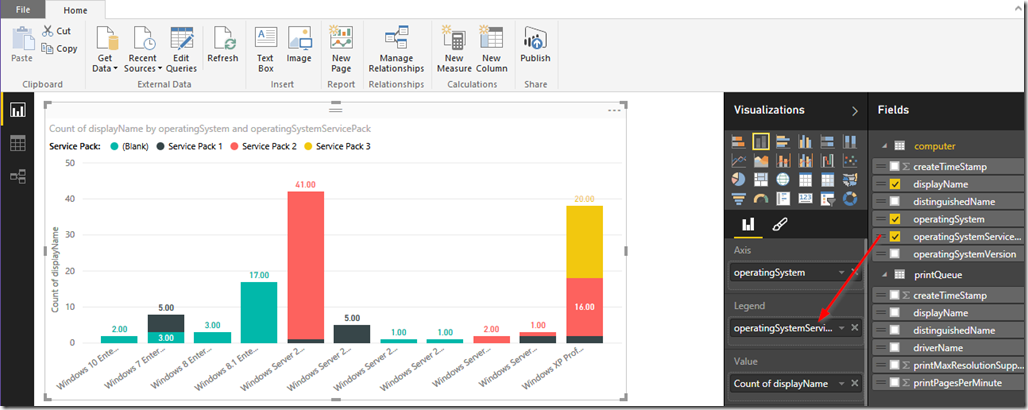Open the File tab
Image resolution: width=1028 pixels, height=410 pixels.
(x=22, y=9)
